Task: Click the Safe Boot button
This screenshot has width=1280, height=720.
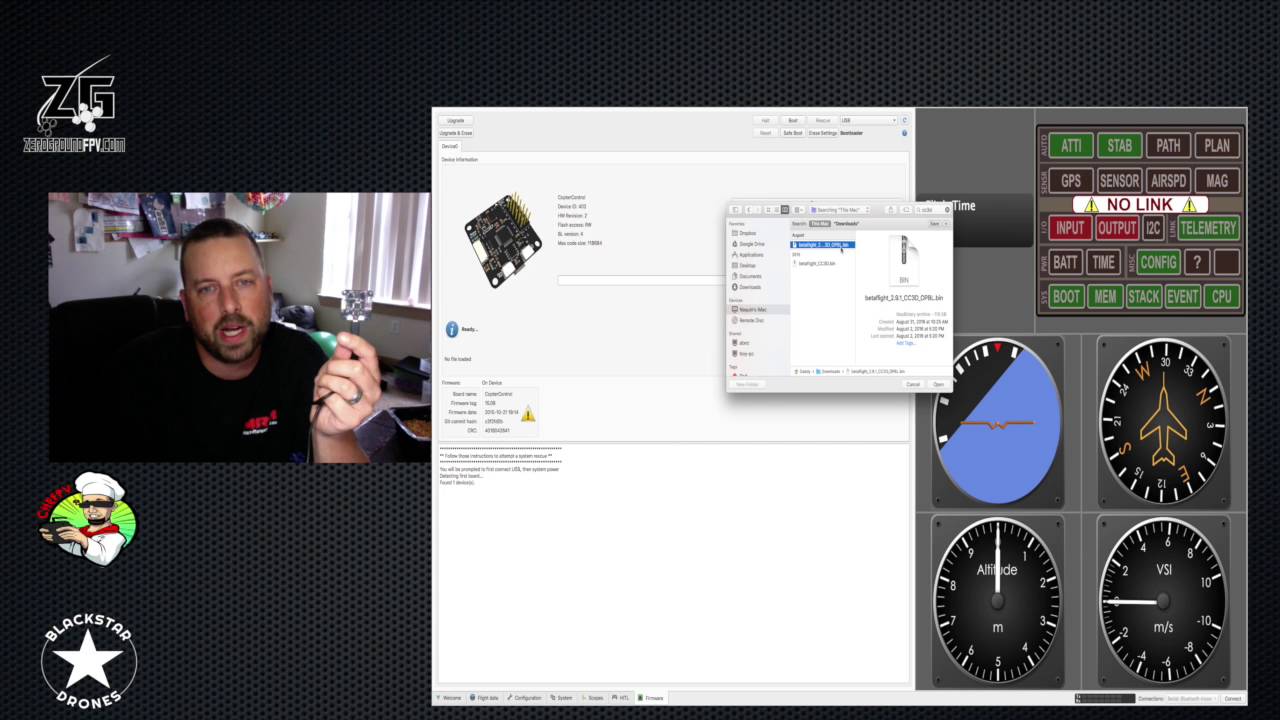Action: coord(793,133)
